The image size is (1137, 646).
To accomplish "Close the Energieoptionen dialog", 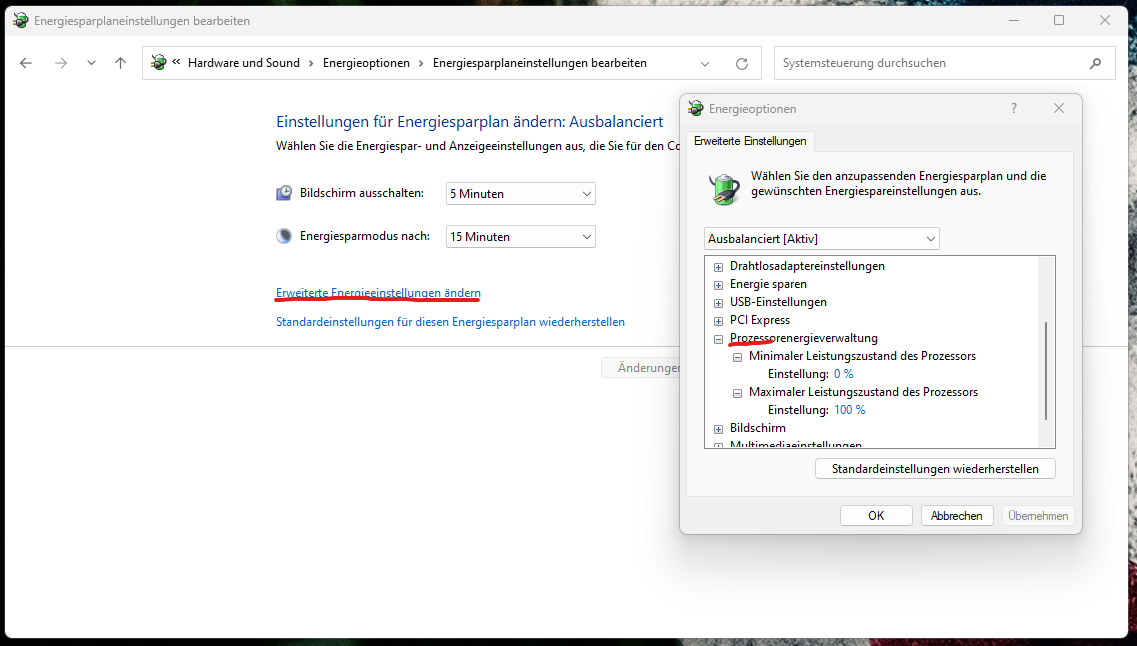I will pyautogui.click(x=1059, y=108).
